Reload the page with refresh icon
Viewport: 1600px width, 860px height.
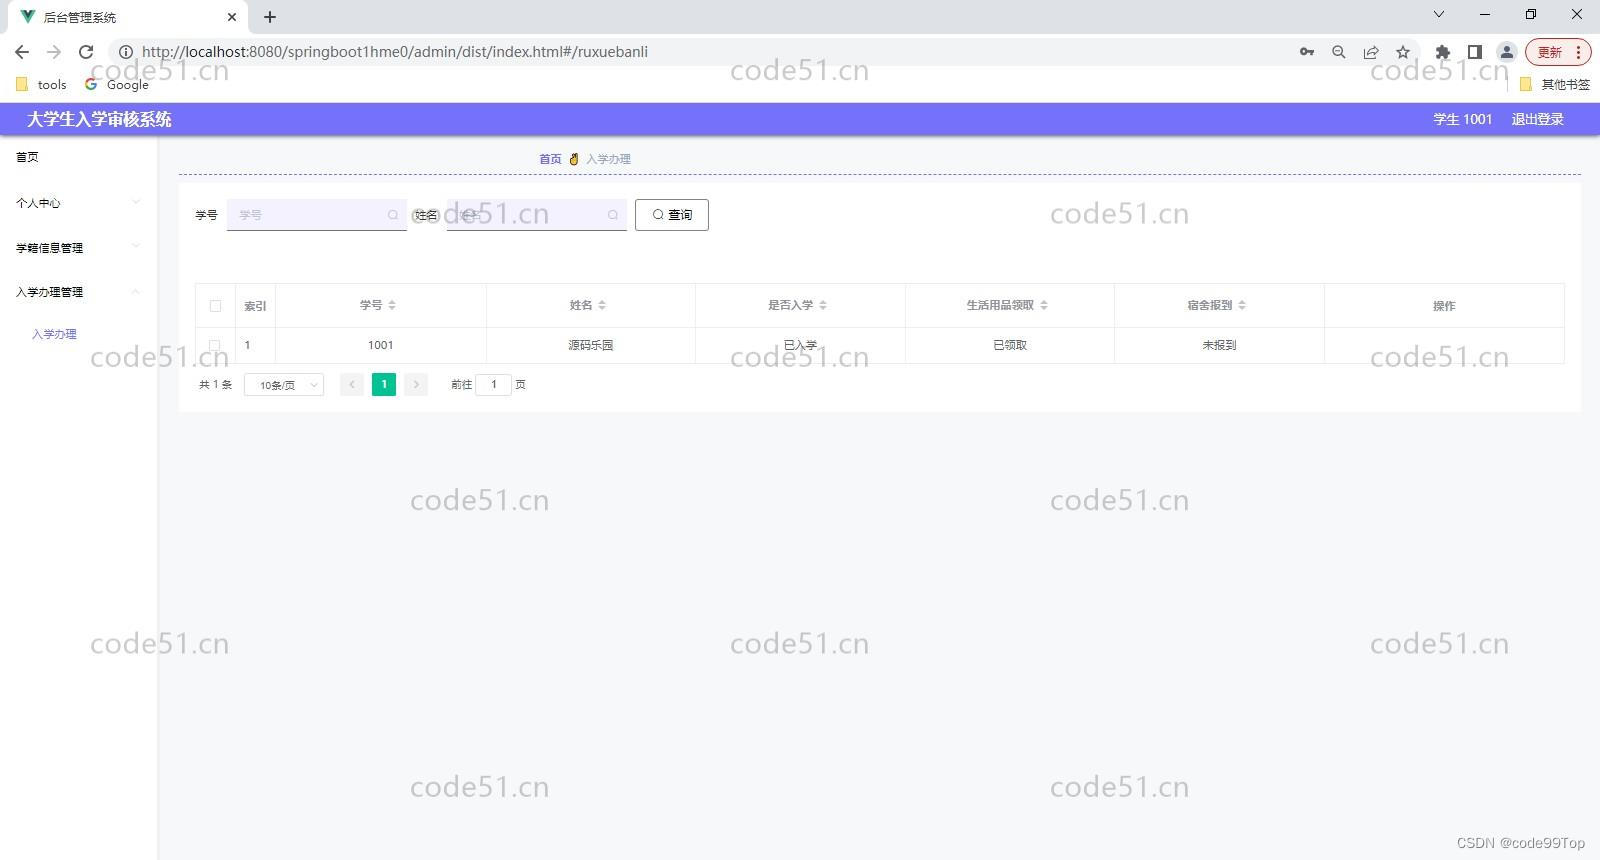(x=86, y=52)
